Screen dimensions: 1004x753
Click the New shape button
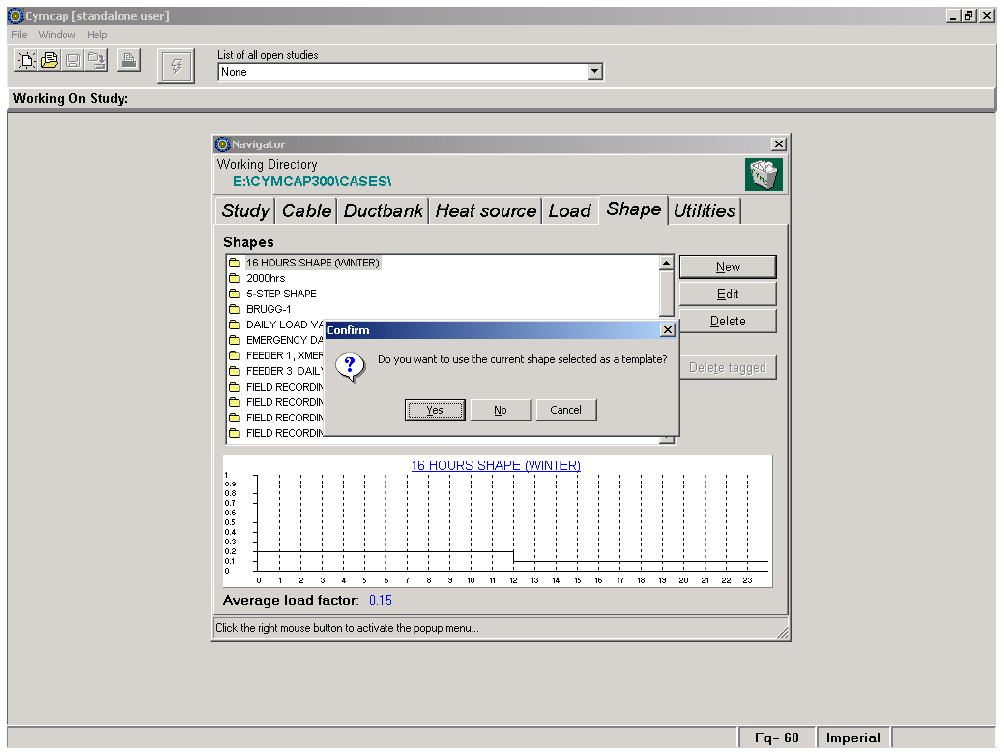(727, 267)
